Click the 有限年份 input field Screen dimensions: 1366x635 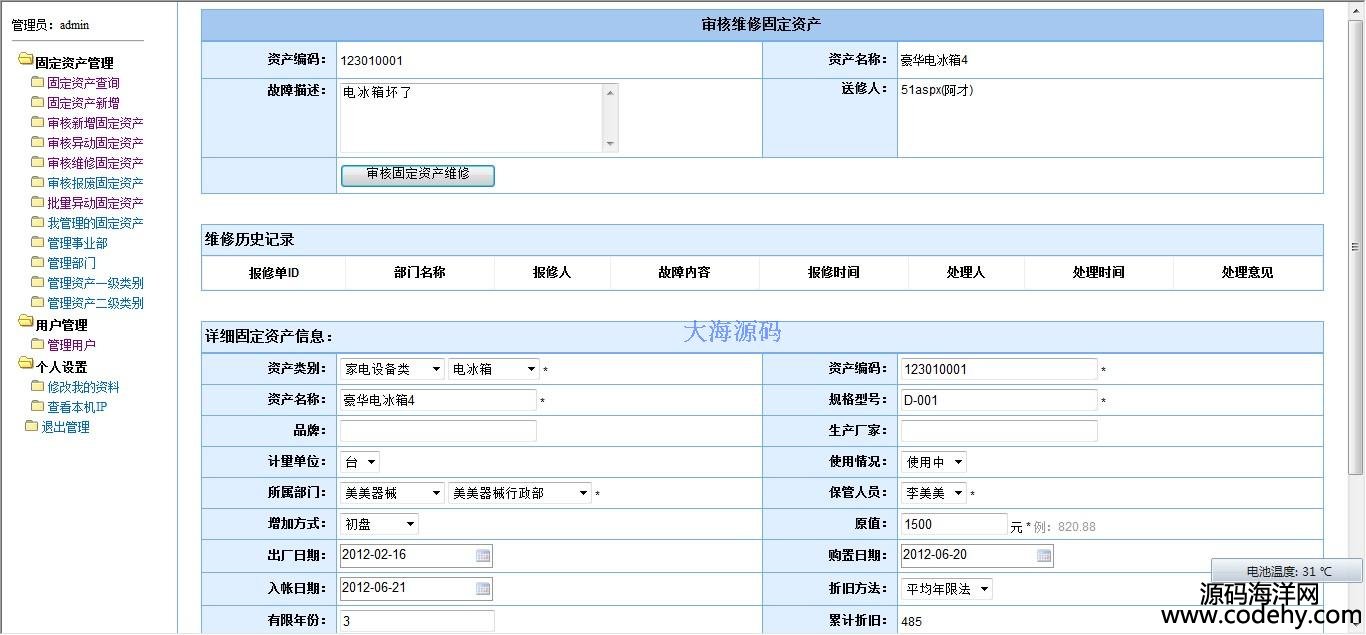417,621
